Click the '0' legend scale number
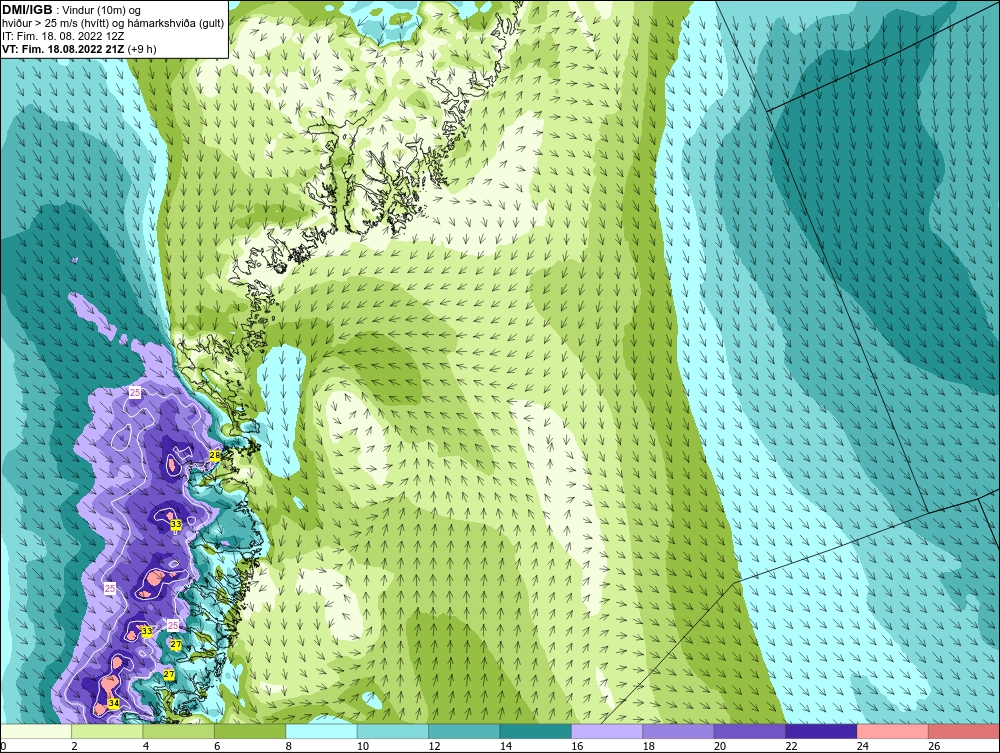 [x=3, y=746]
